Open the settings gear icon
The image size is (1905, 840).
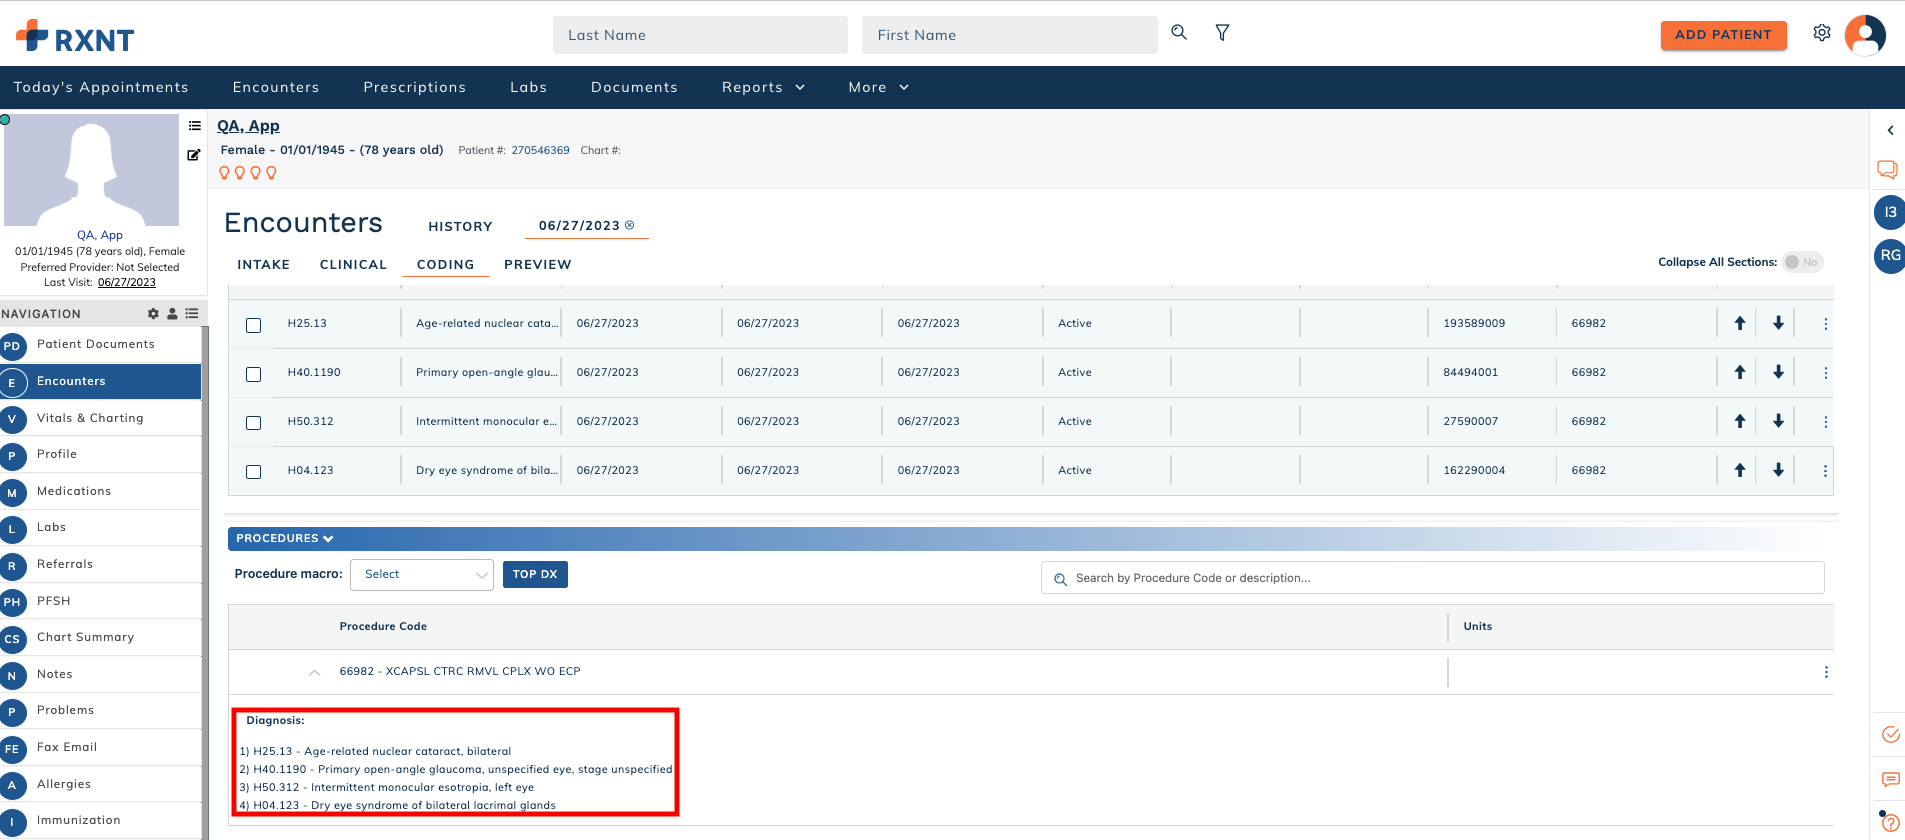[x=1822, y=33]
